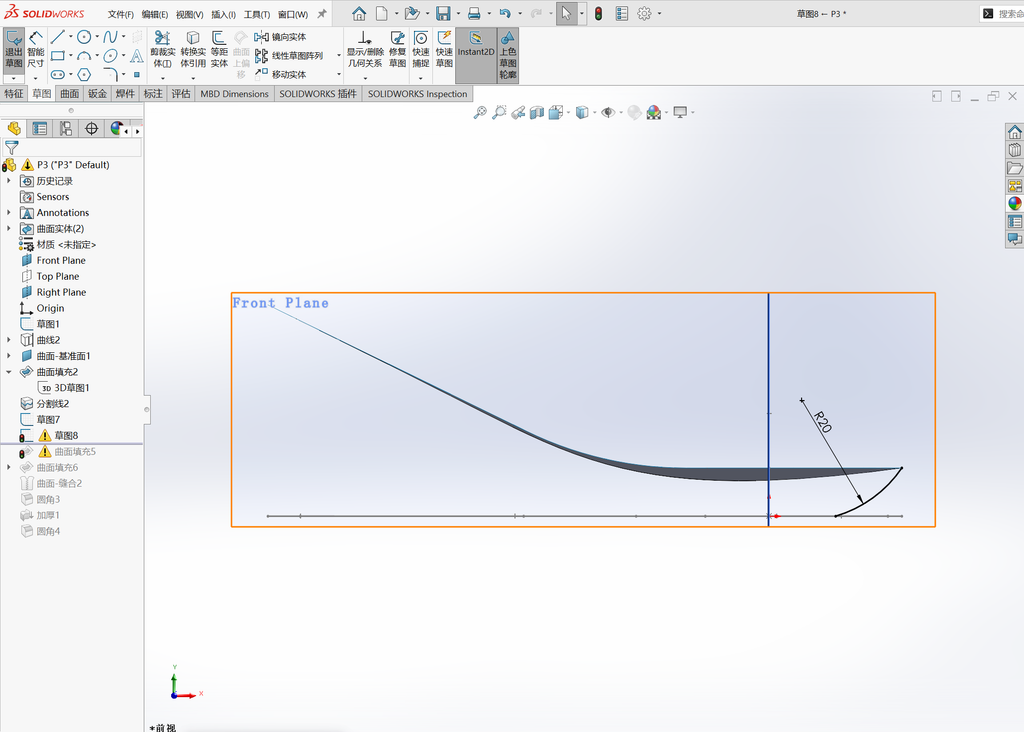This screenshot has width=1024, height=732.
Task: Click Offset Entities (等距实体) tool
Action: click(219, 50)
